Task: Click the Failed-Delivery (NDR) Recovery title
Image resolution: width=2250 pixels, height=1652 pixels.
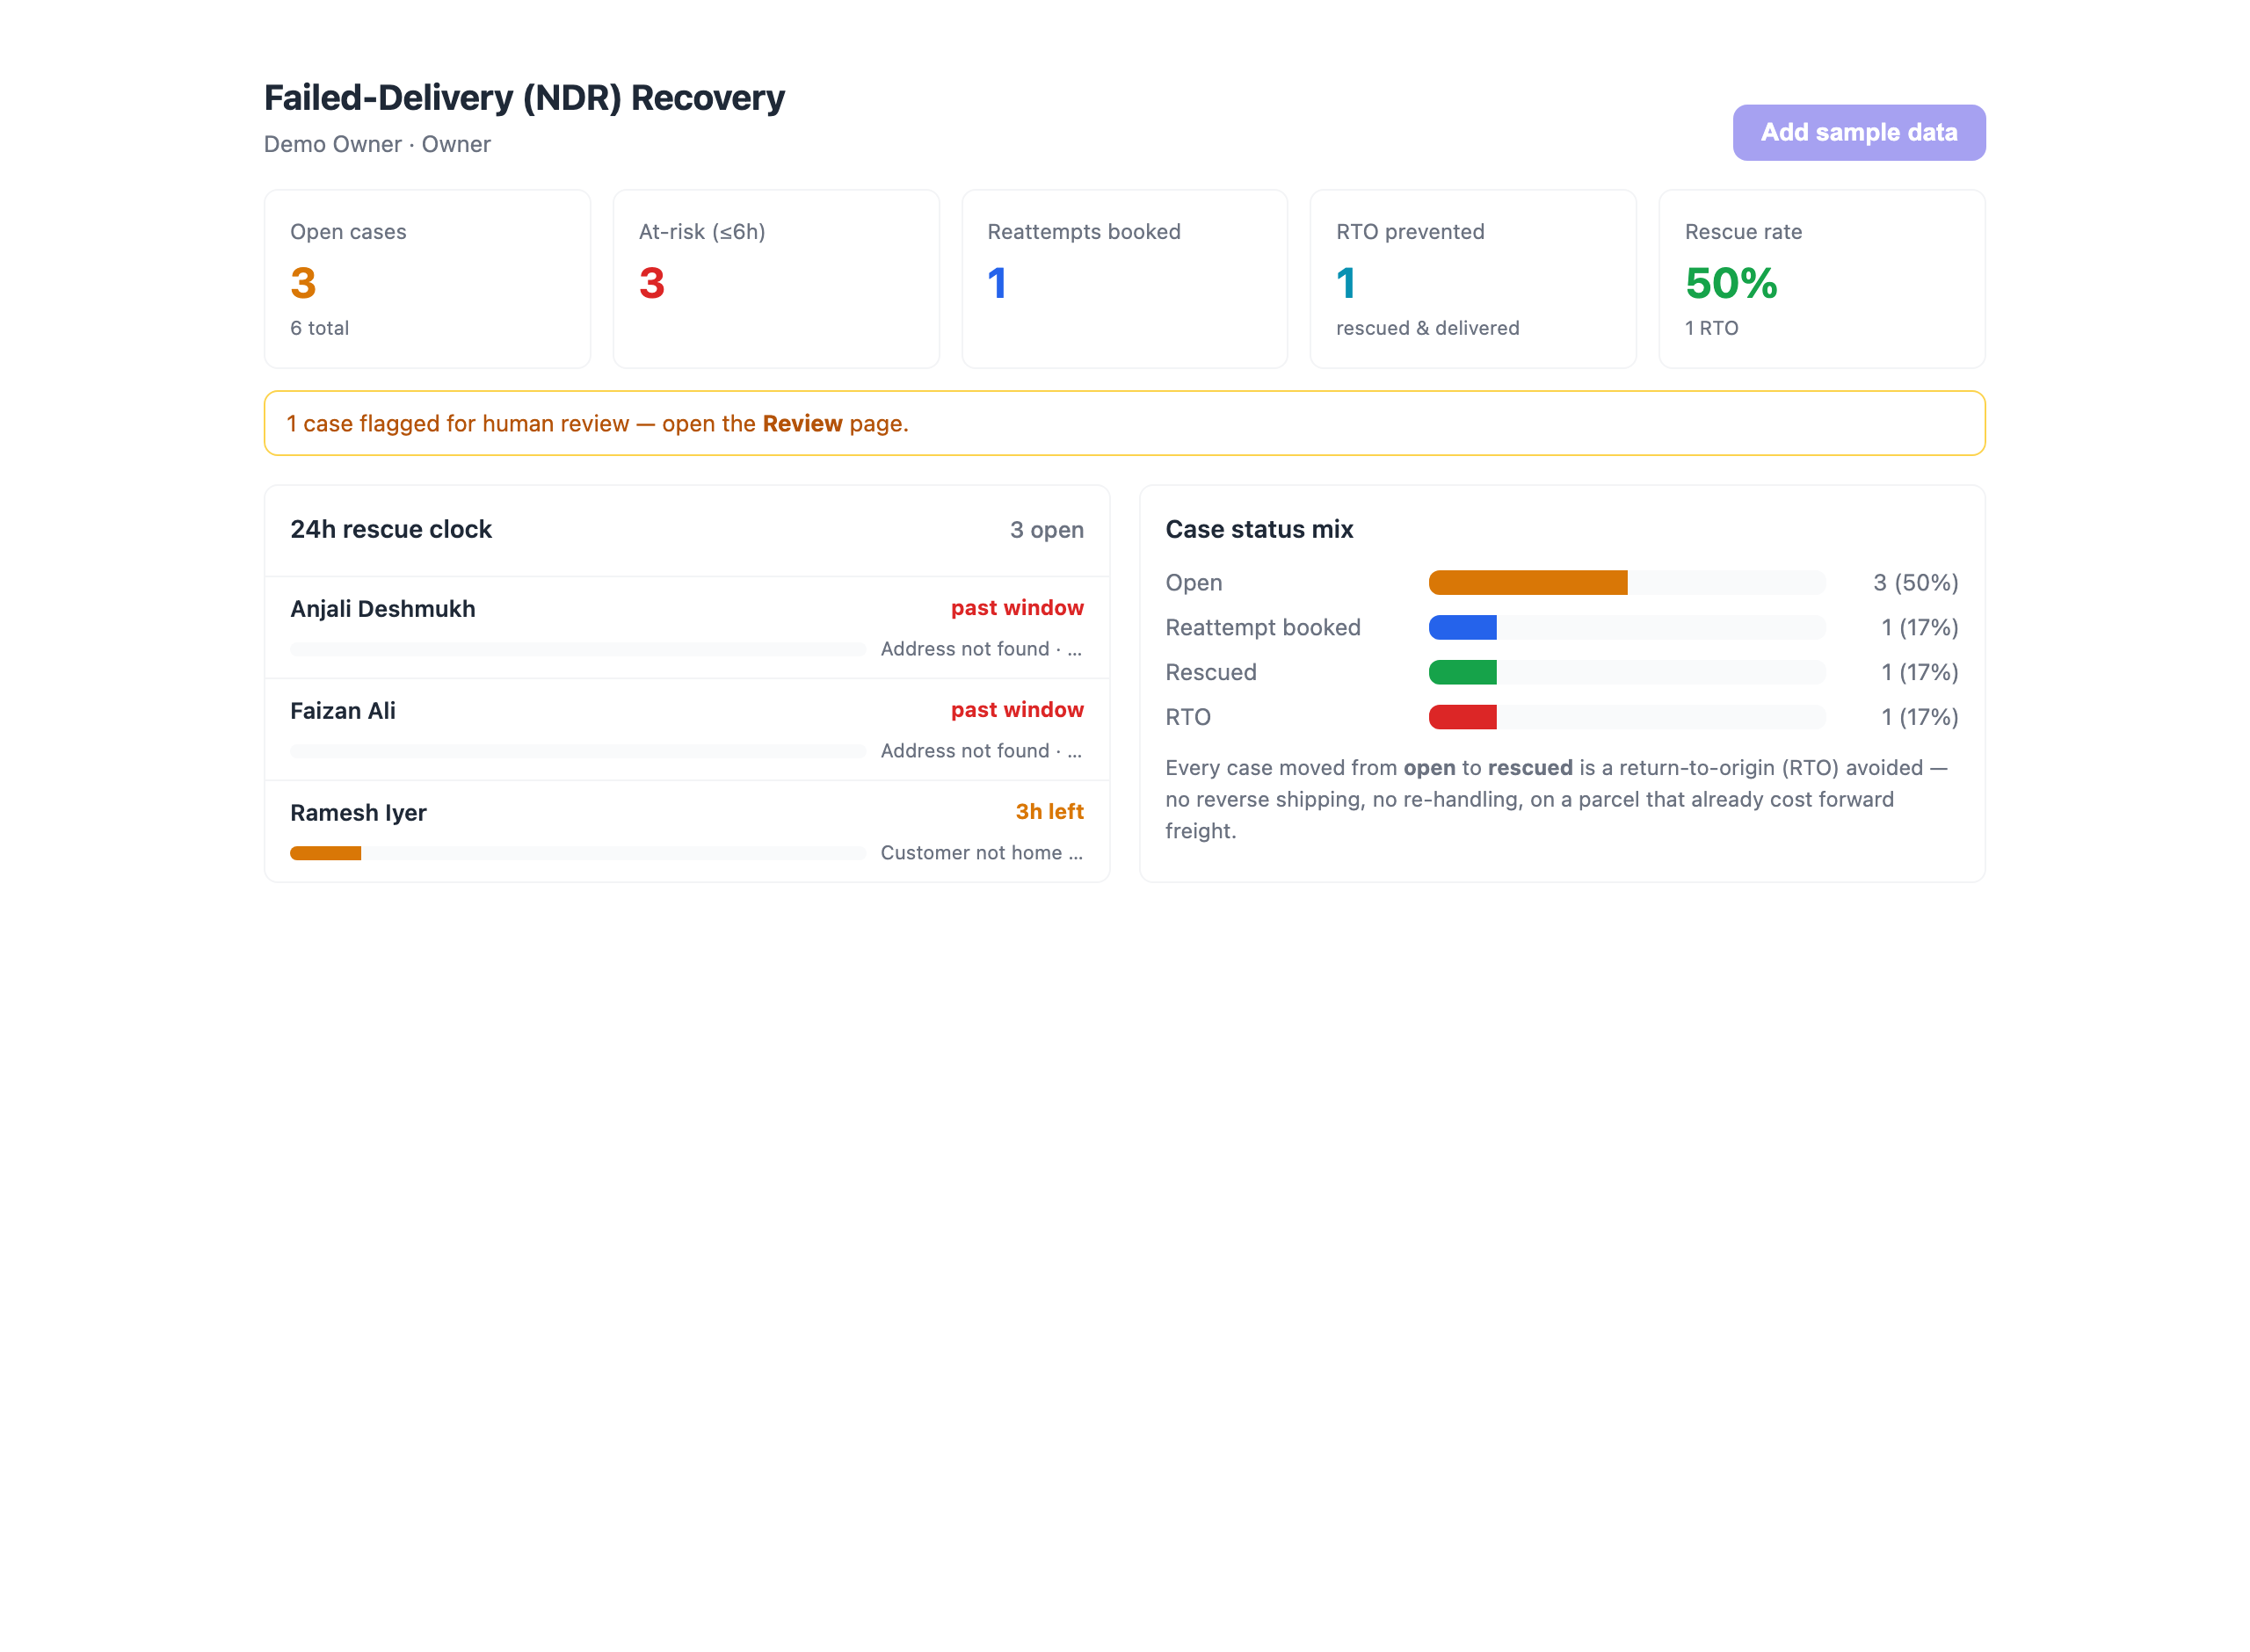Action: (x=524, y=97)
